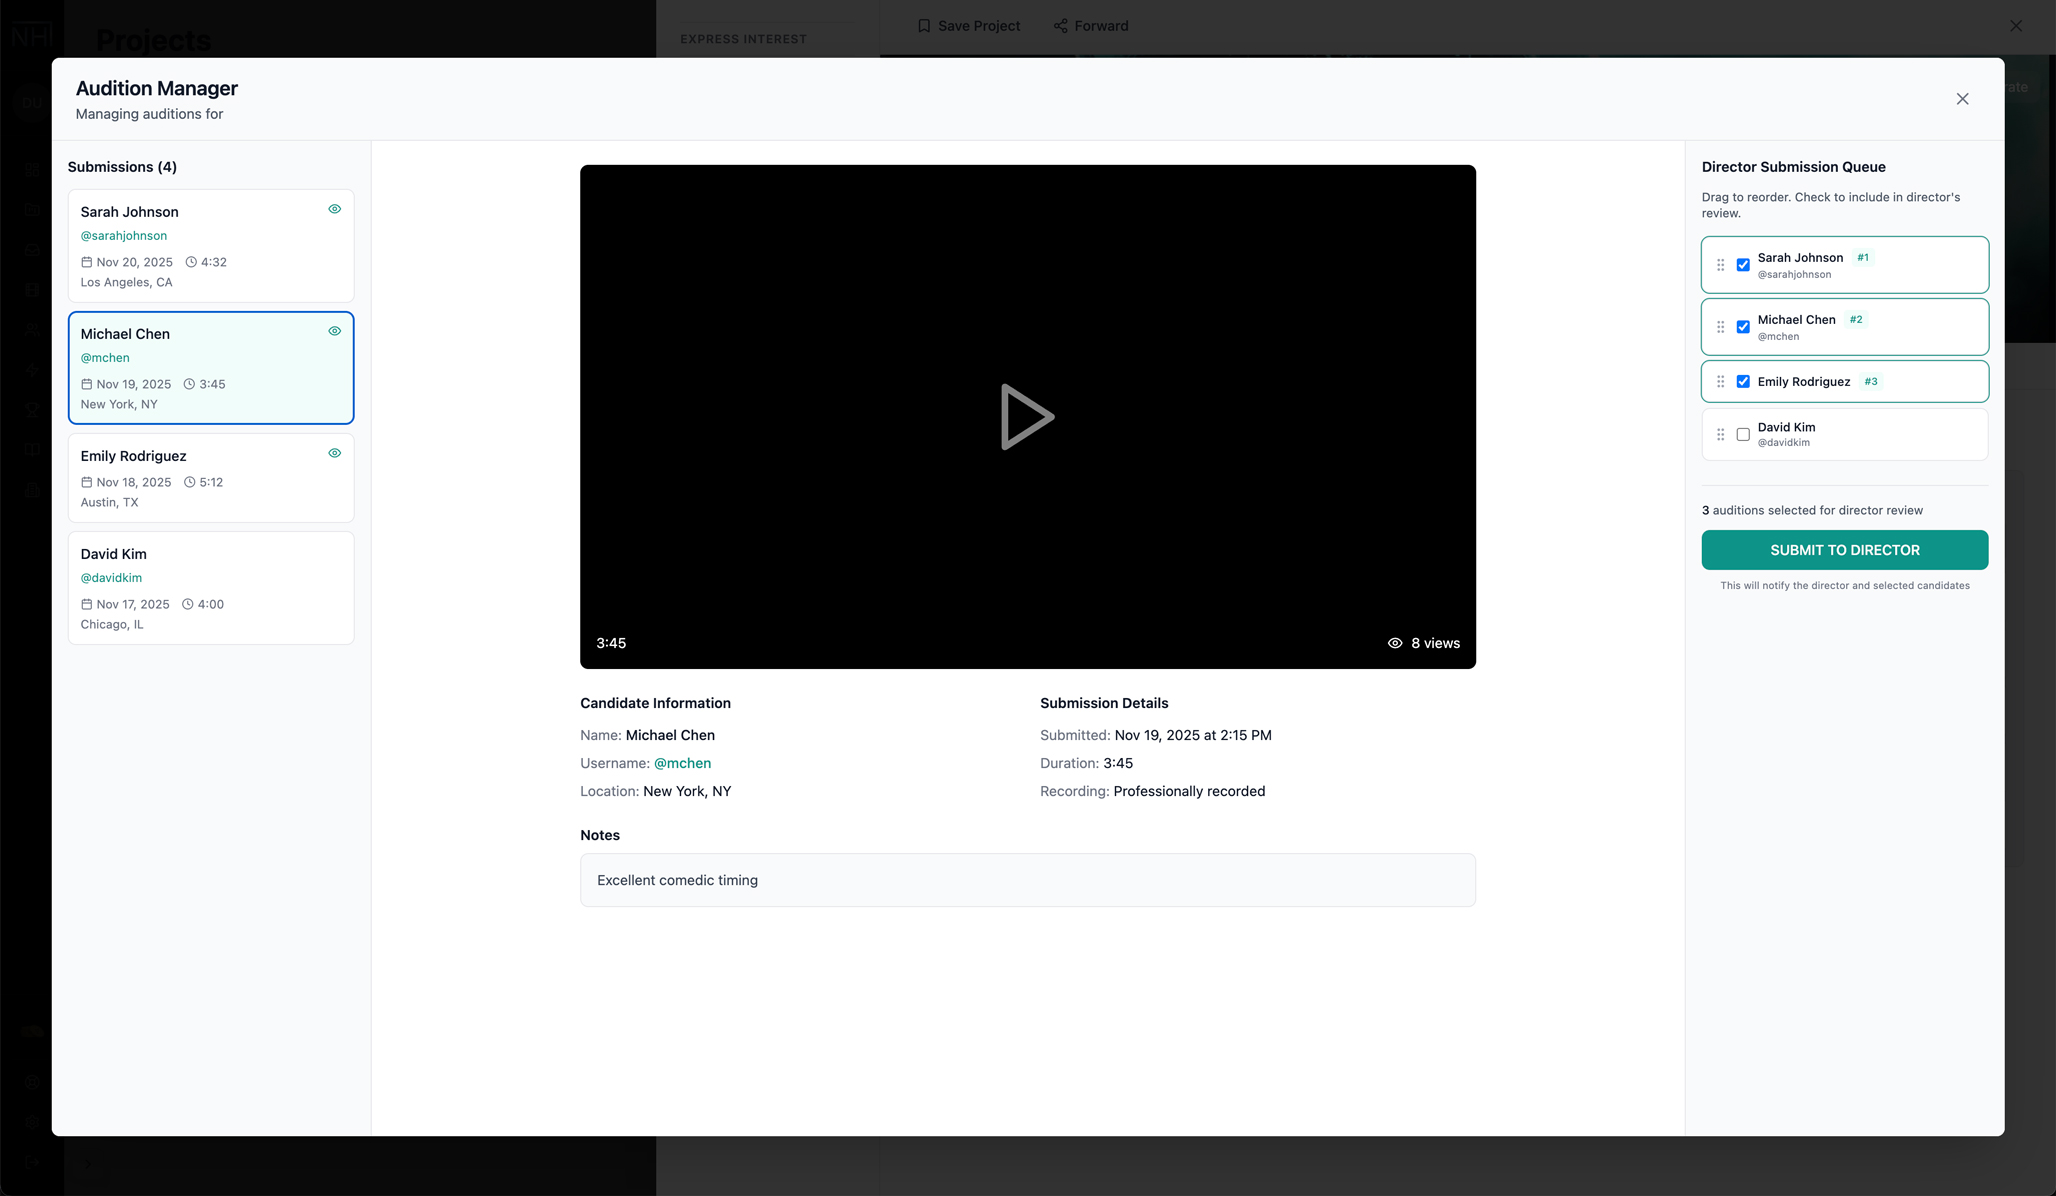Click drag handle for David Kim queue item
Image resolution: width=2056 pixels, height=1196 pixels.
coord(1720,435)
